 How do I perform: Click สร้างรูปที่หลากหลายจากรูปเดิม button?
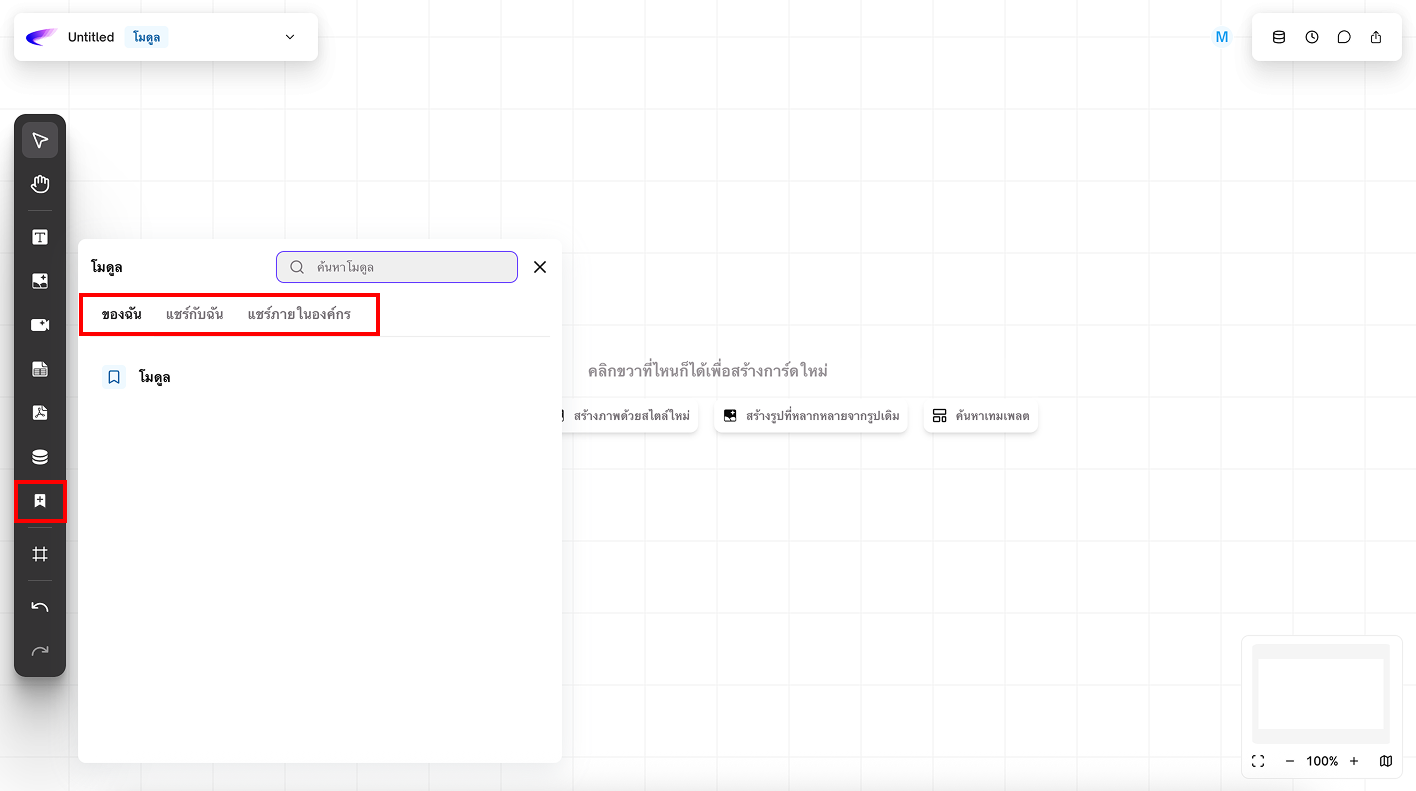811,416
